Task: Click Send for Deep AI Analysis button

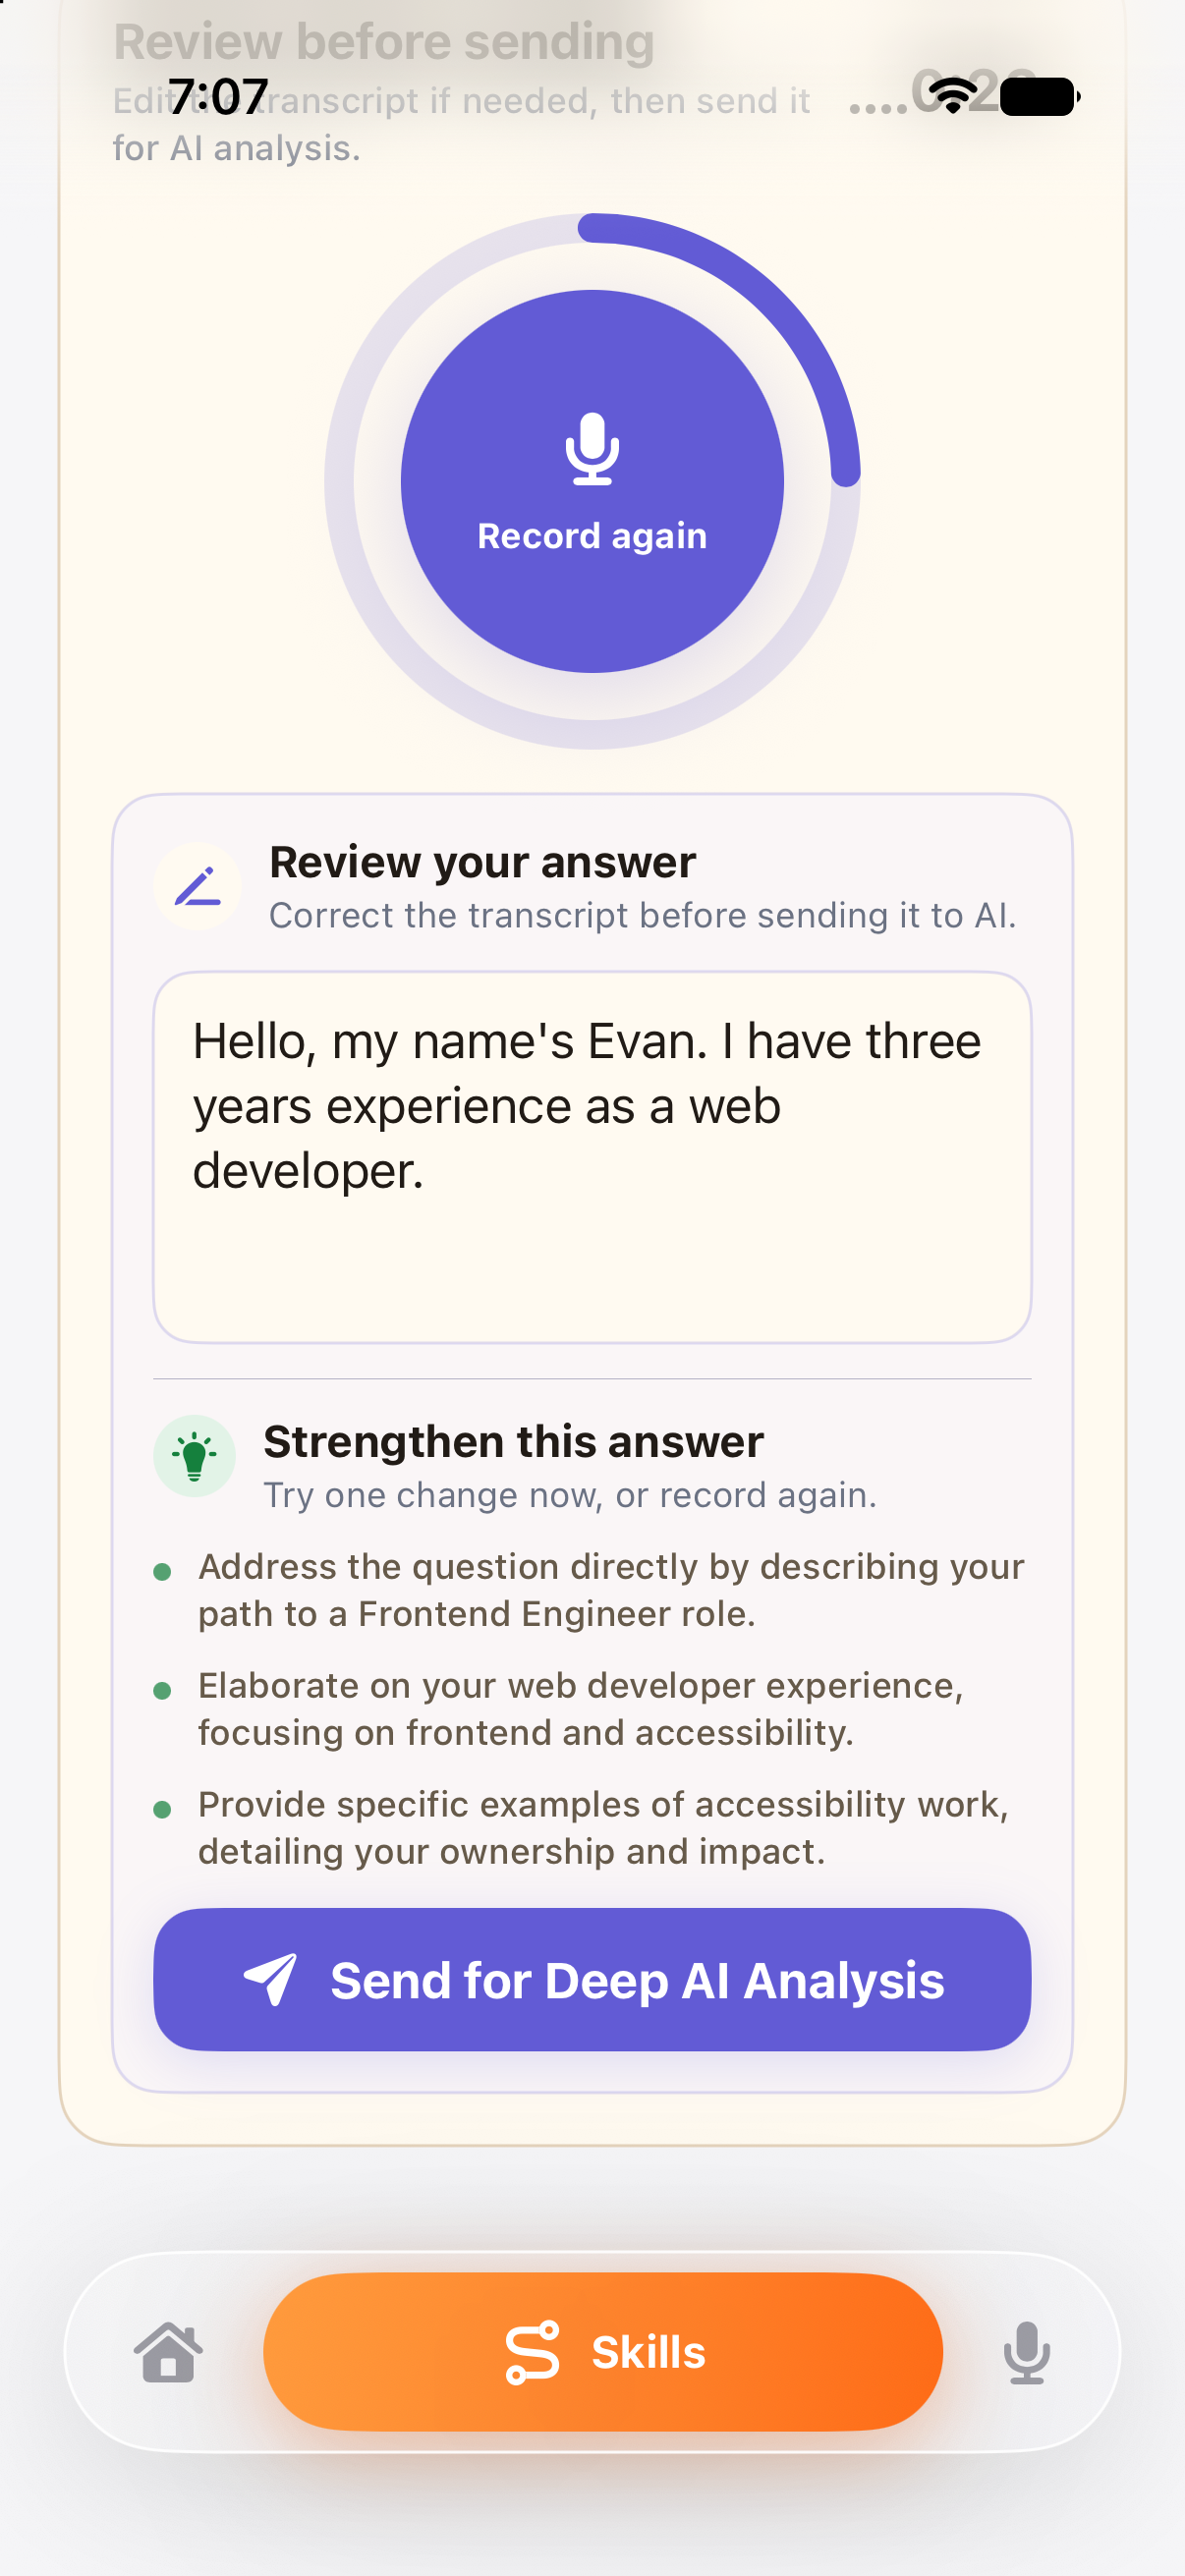Action: pos(592,1980)
